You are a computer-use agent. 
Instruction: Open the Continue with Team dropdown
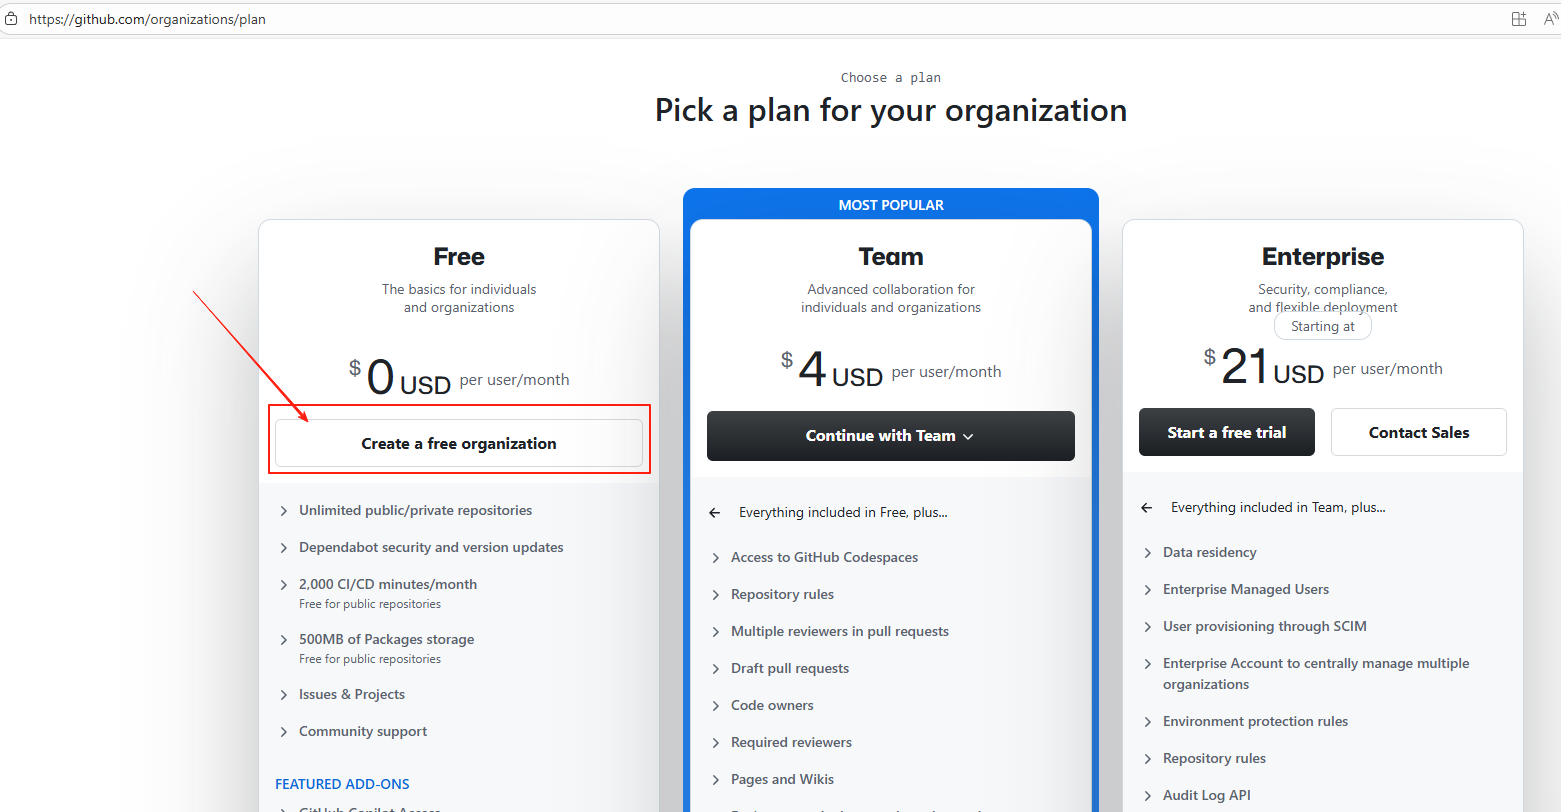pyautogui.click(x=891, y=436)
